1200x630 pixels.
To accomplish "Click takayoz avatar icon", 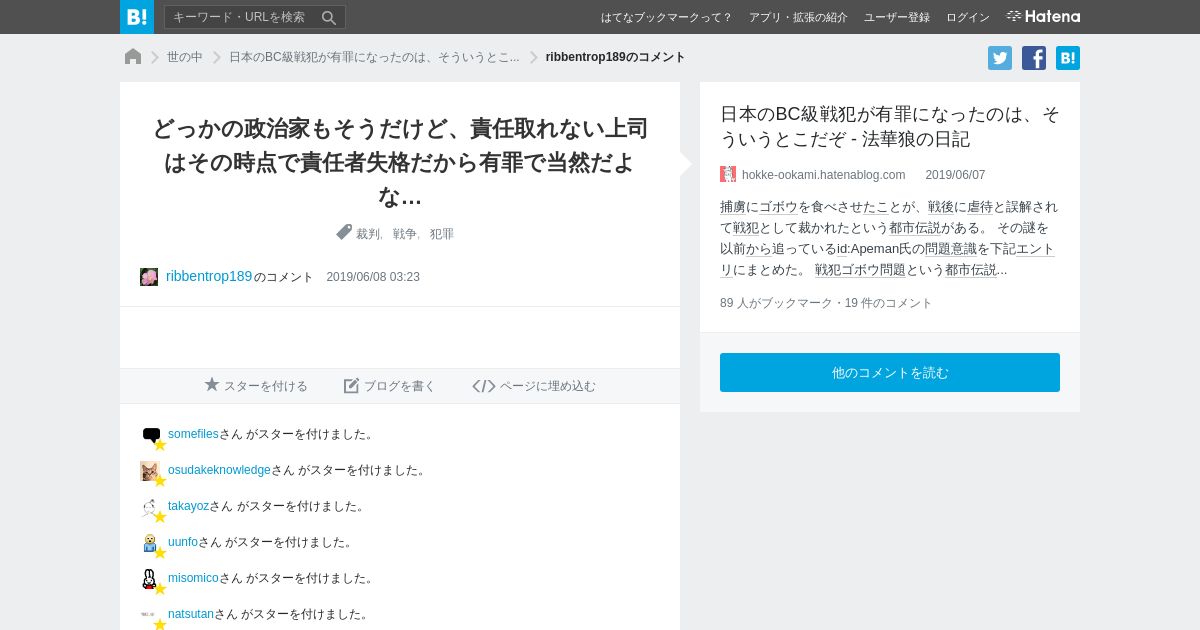I will 149,507.
